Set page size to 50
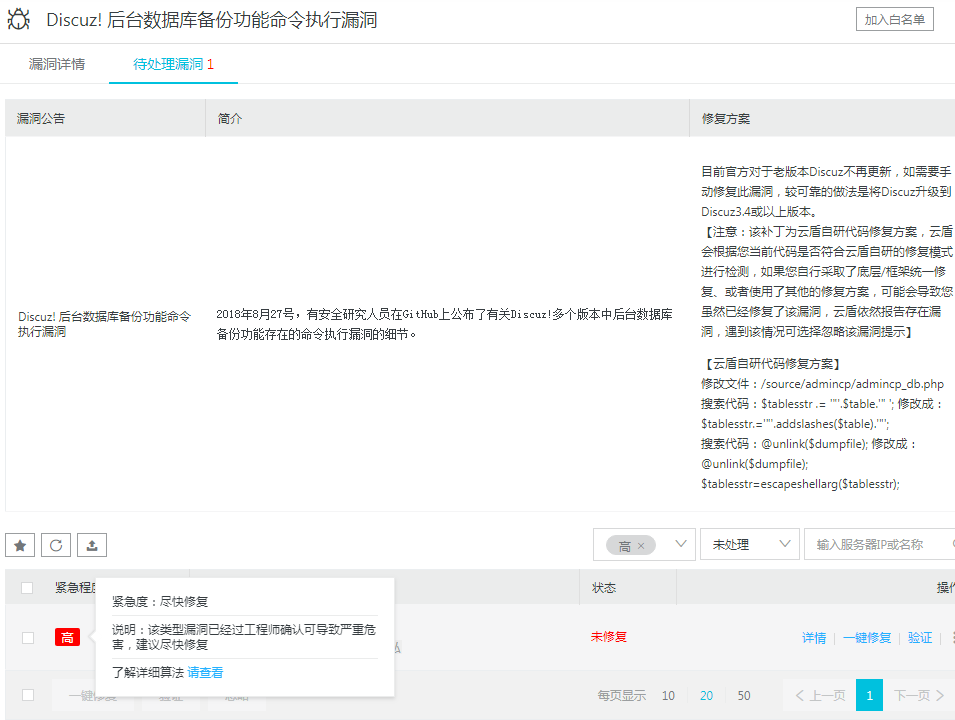955x720 pixels. coord(743,696)
